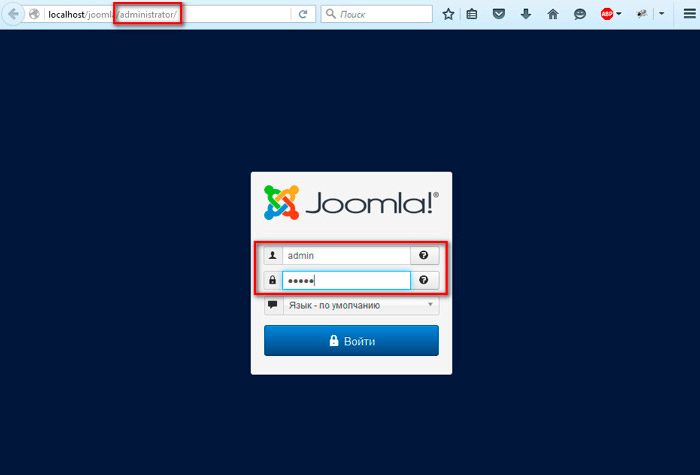
Task: Click the magnifier icon in search box
Action: (x=331, y=14)
